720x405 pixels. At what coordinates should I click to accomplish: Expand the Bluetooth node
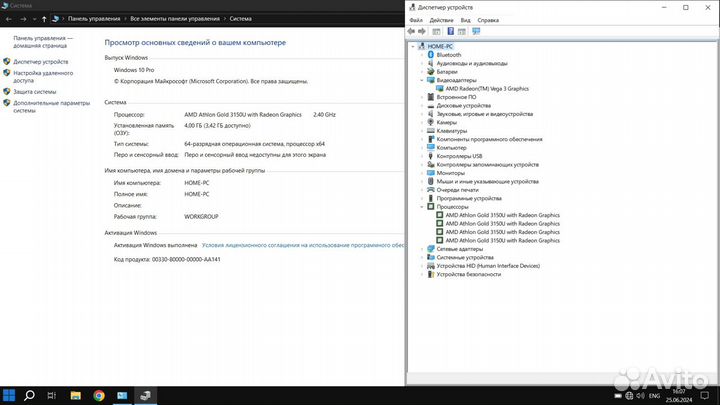(422, 55)
